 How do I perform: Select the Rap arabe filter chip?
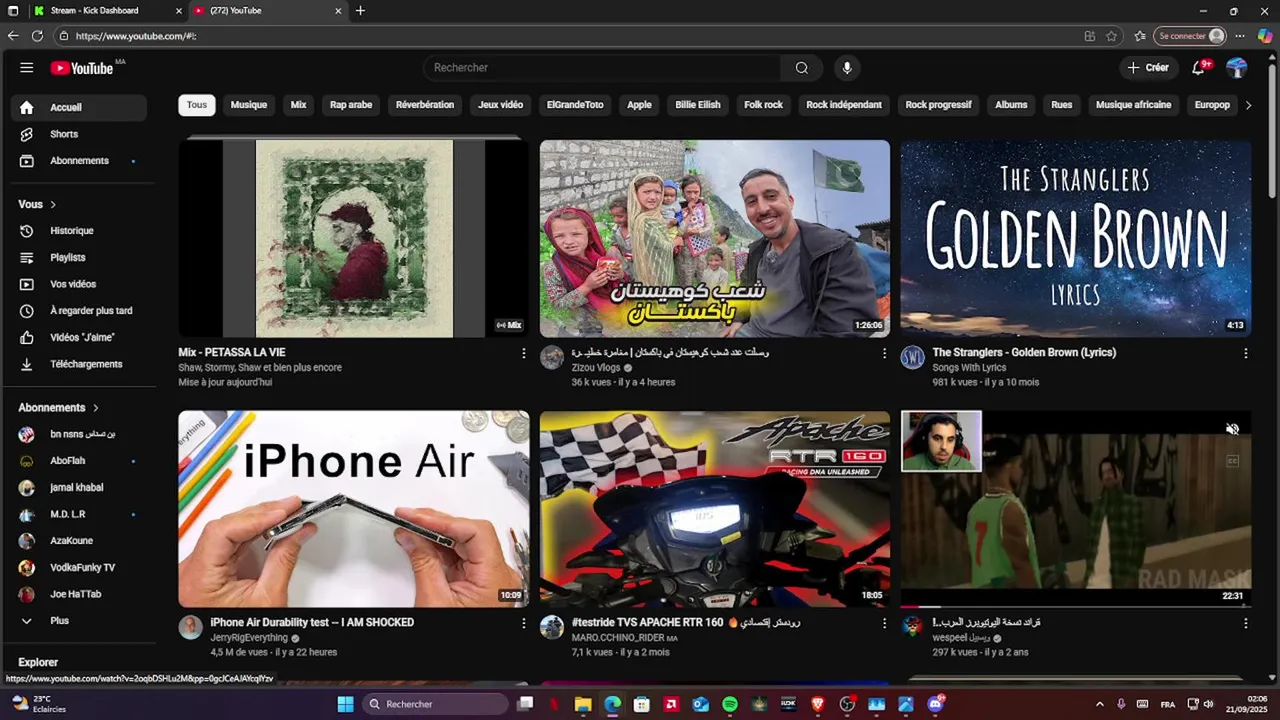[x=351, y=105]
